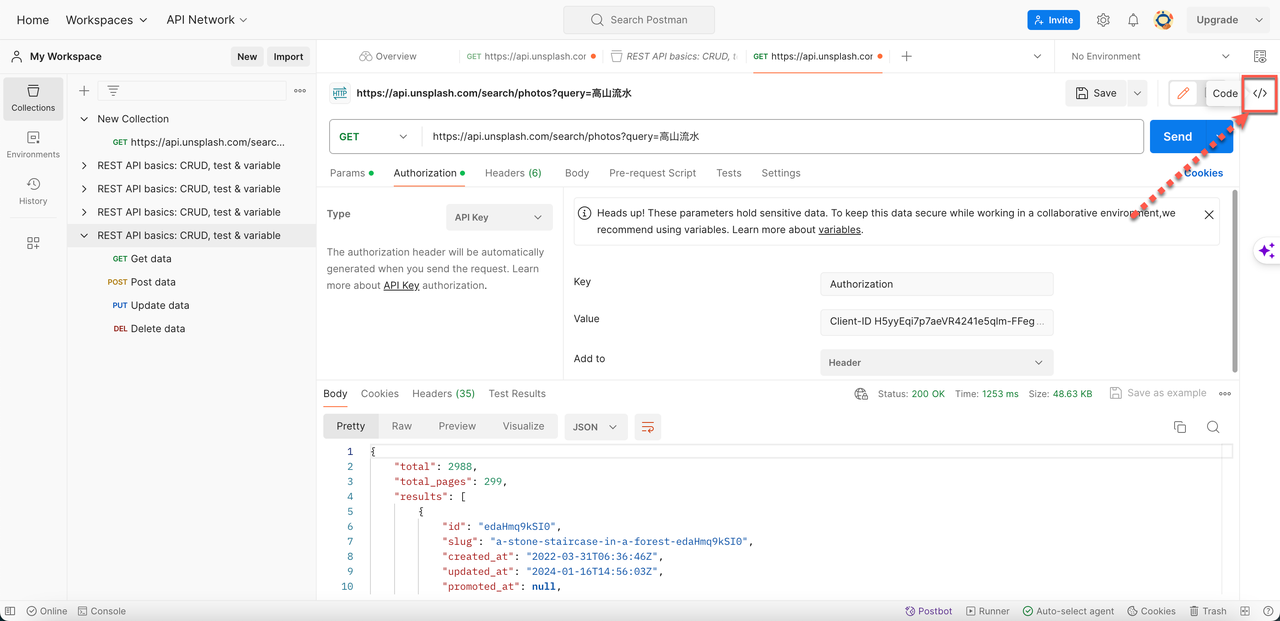
Task: Open the JSON format dropdown
Action: 596,427
